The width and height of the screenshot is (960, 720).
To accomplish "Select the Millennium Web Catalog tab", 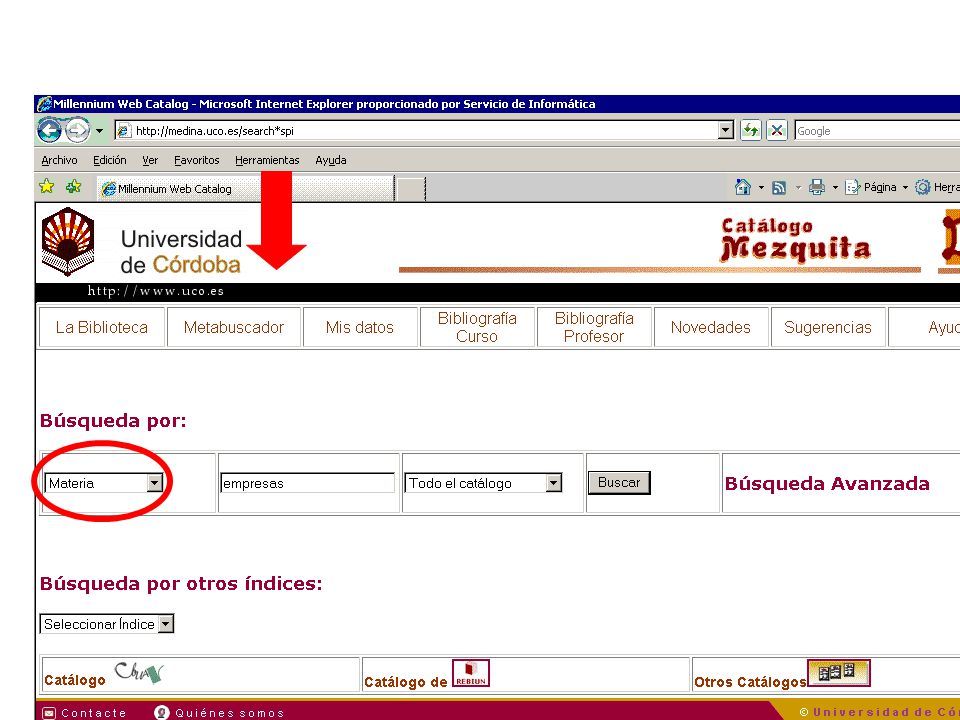I will [245, 189].
